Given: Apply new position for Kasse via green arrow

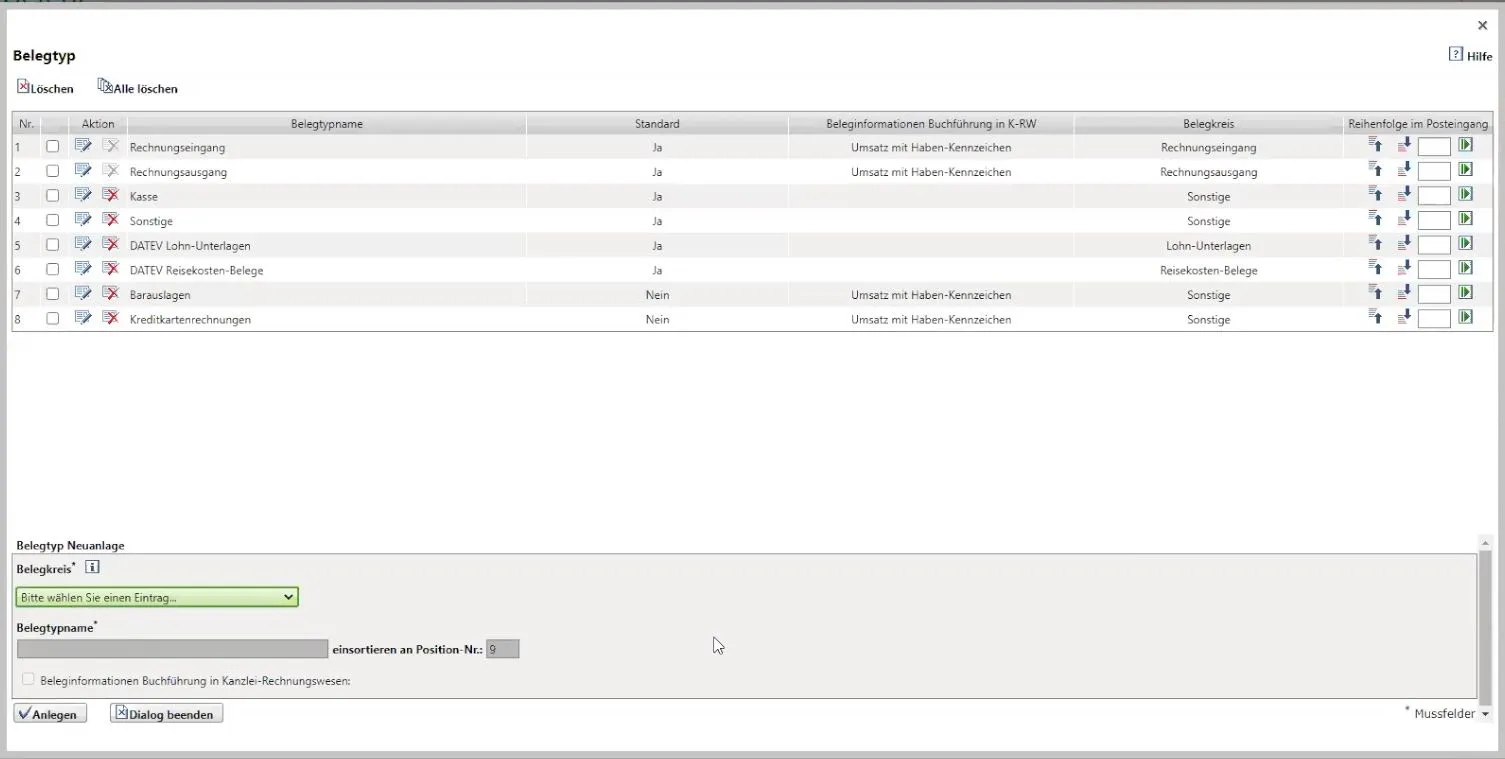Looking at the screenshot, I should (x=1465, y=194).
